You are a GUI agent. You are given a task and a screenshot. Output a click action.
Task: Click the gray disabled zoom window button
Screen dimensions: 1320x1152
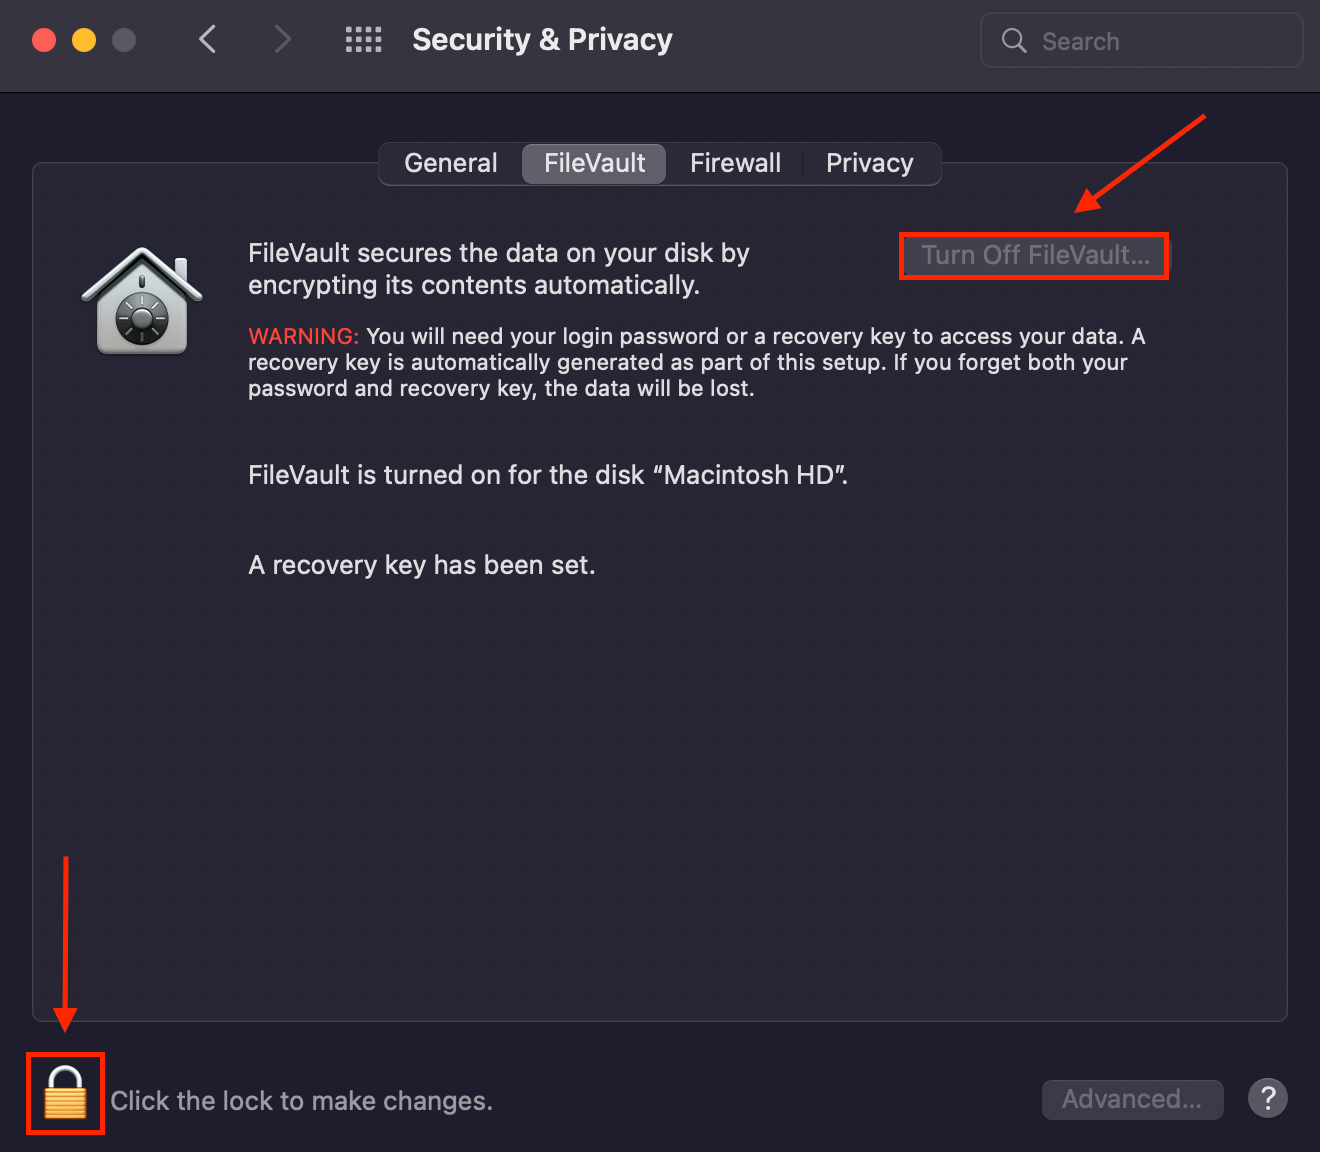coord(124,40)
